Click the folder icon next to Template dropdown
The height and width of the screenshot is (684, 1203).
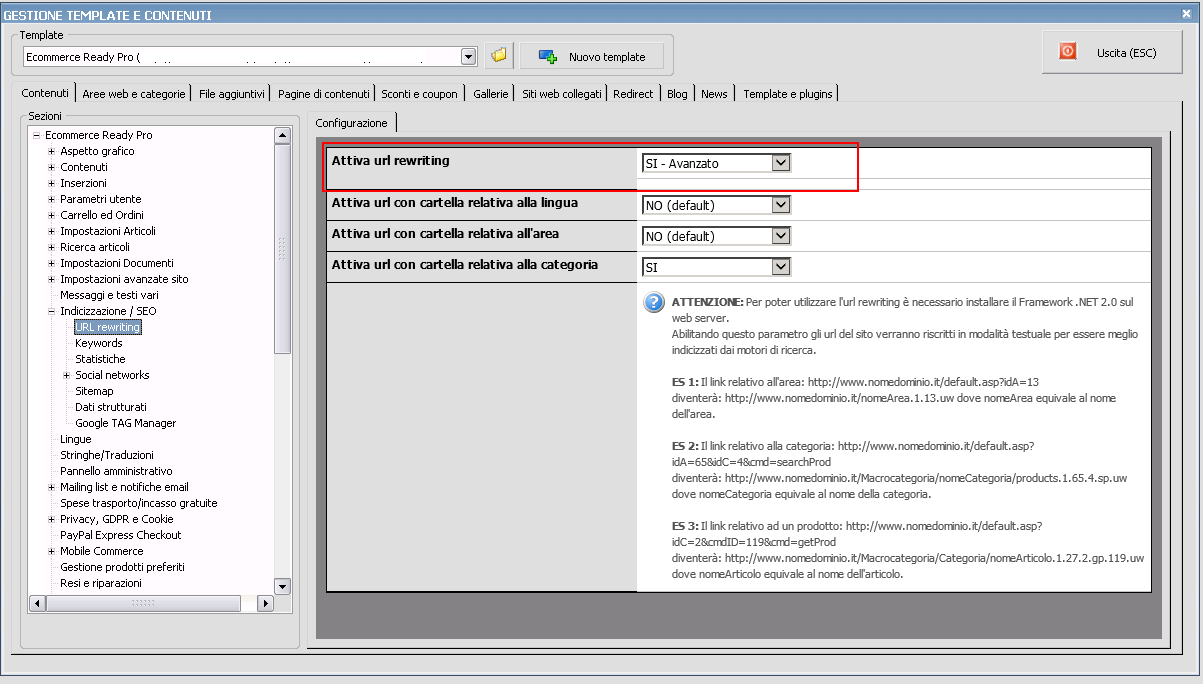(499, 56)
